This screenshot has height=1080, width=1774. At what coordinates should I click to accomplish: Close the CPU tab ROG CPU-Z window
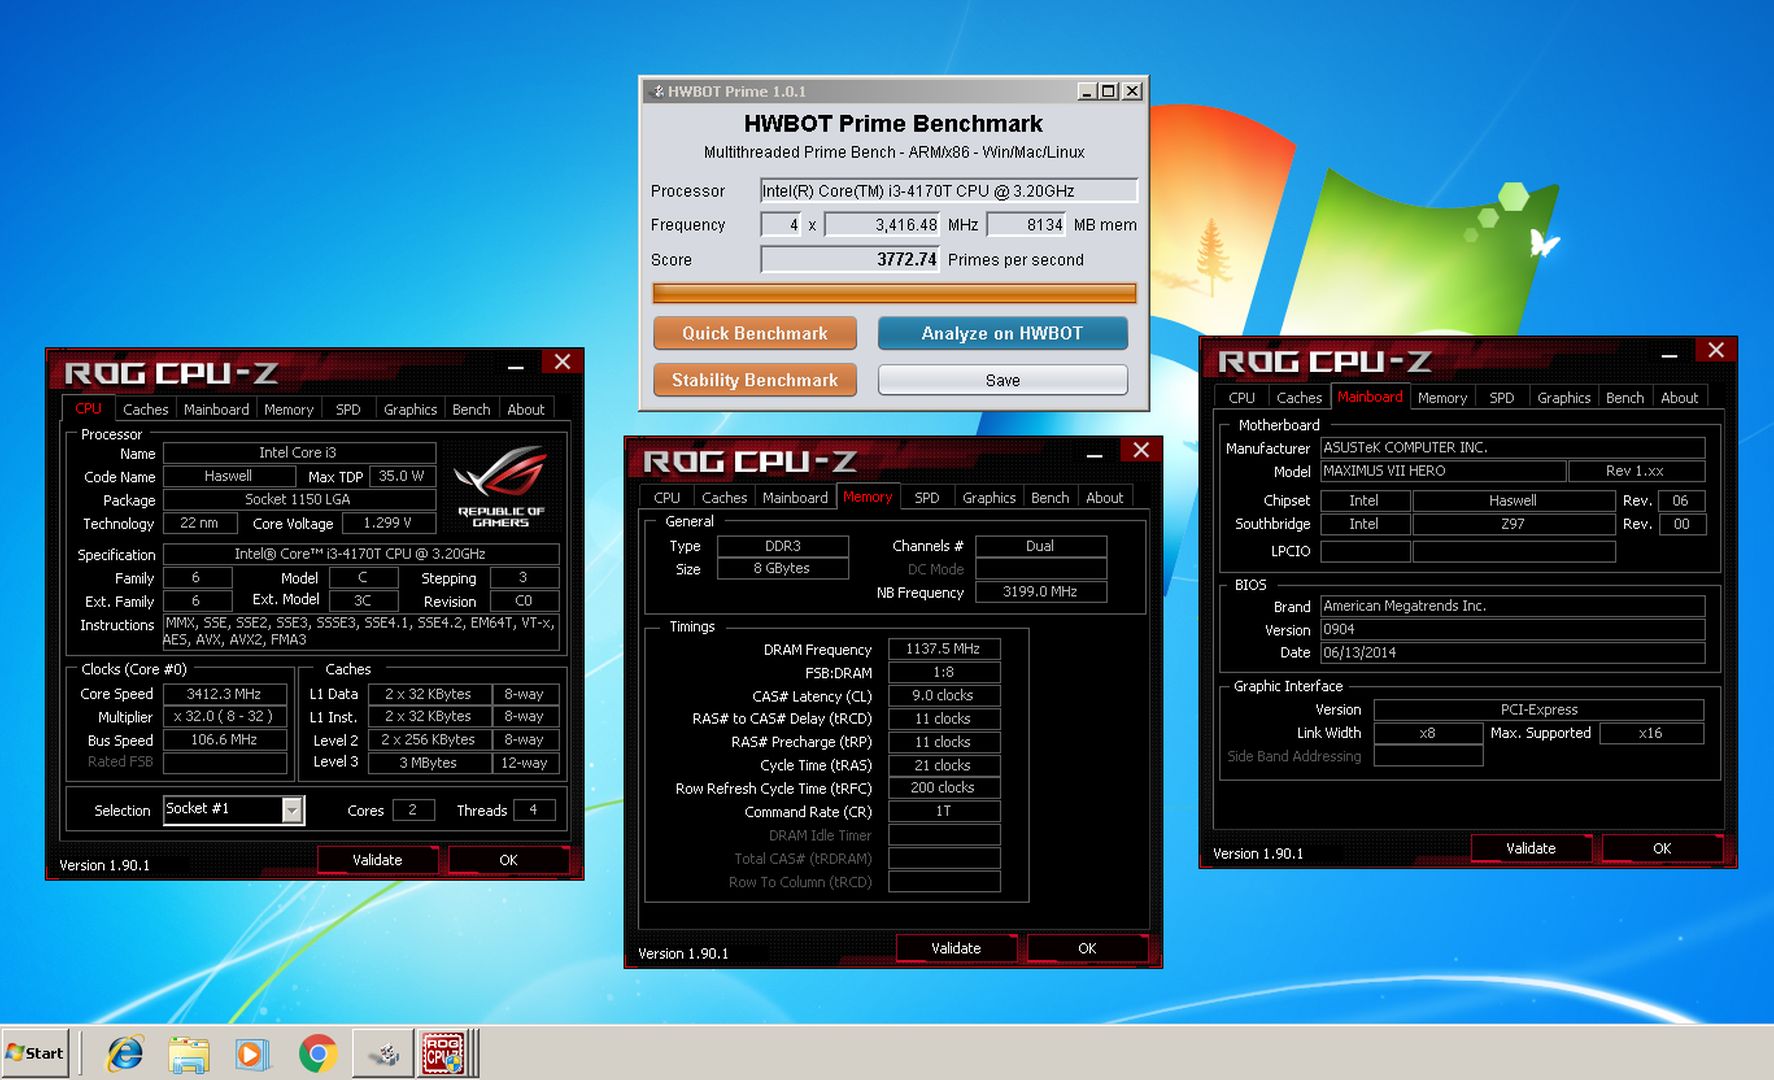[x=562, y=362]
